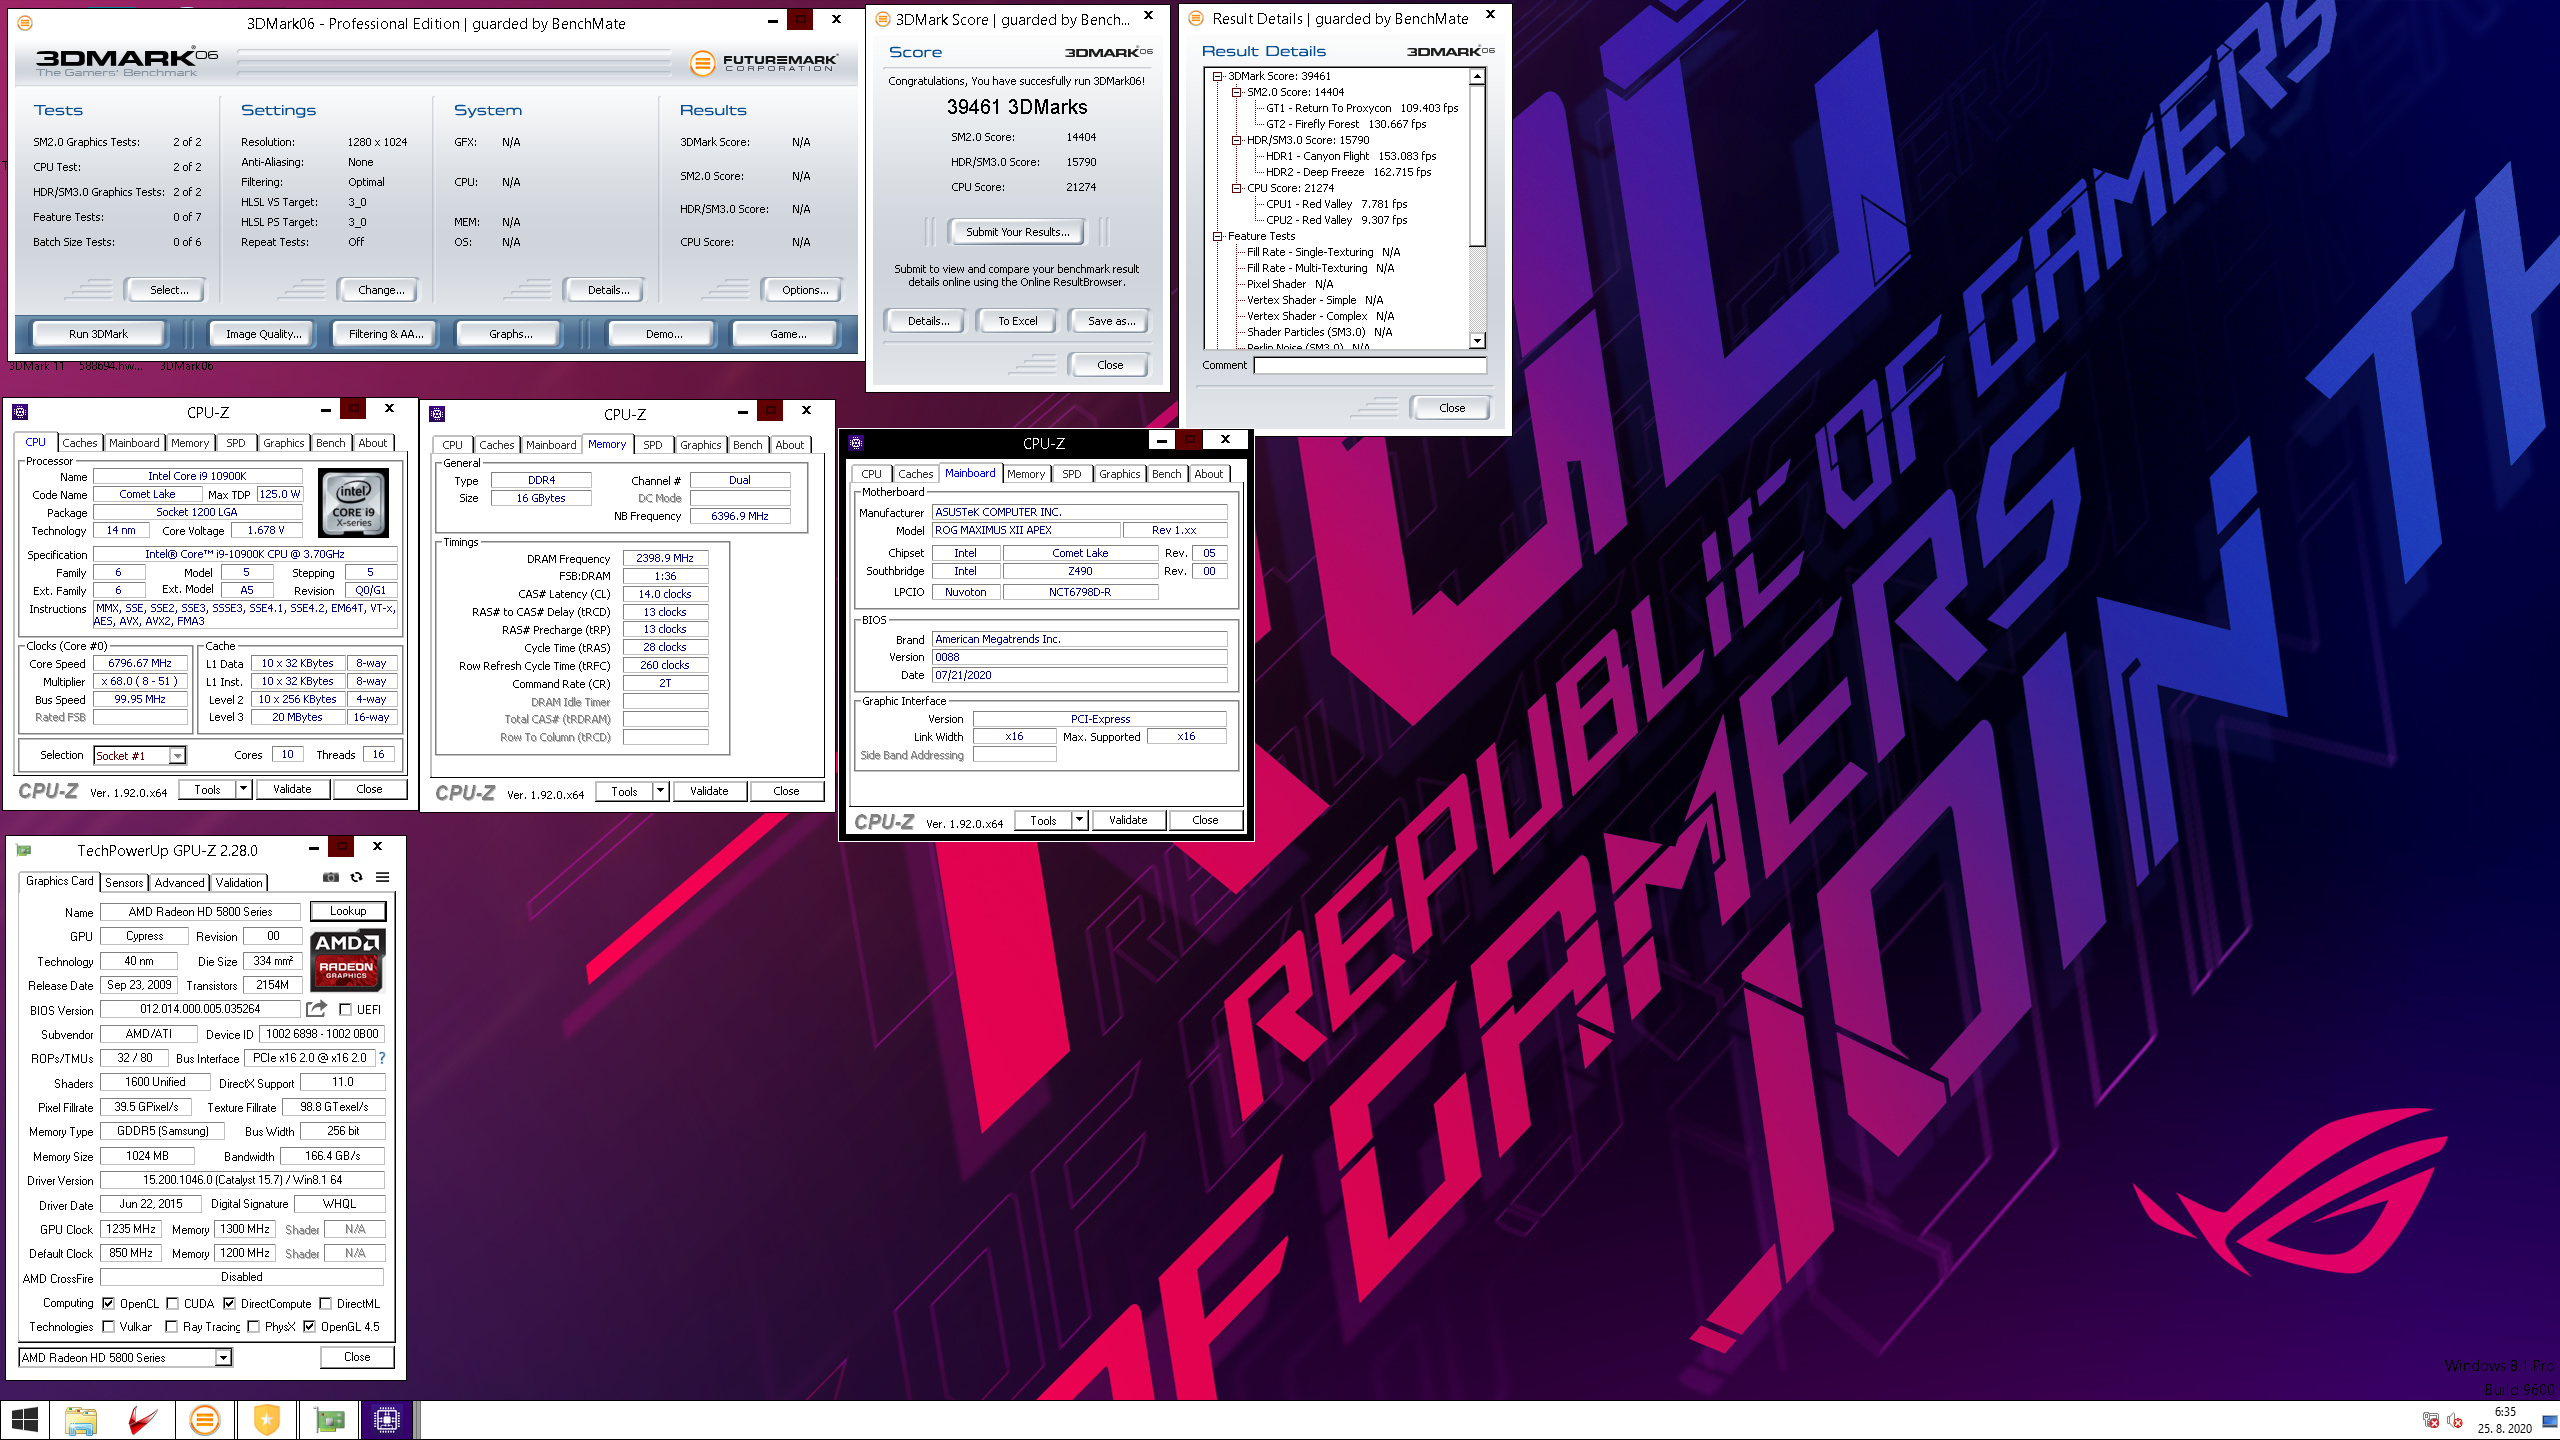Click Result Details scrollbar down arrow
2560x1440 pixels.
pyautogui.click(x=1477, y=341)
